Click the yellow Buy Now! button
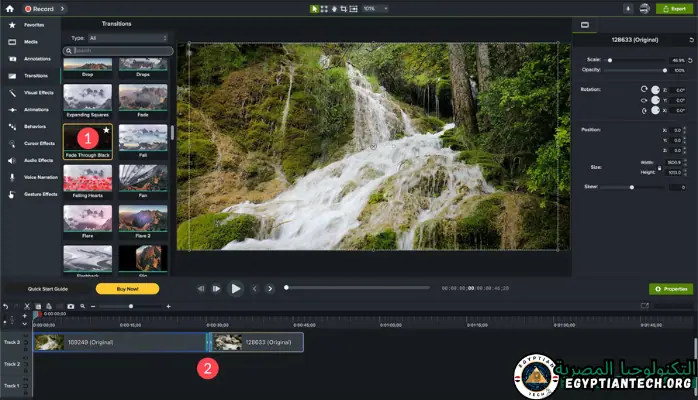 (x=127, y=289)
